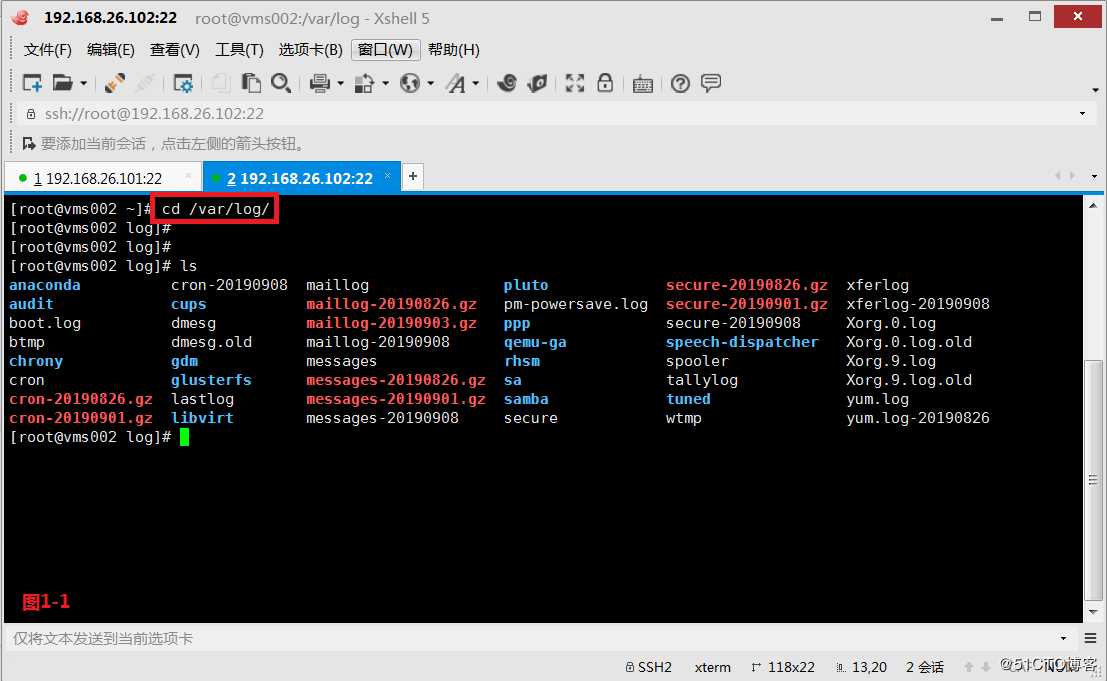Open the 帮助(H) menu

tap(453, 49)
